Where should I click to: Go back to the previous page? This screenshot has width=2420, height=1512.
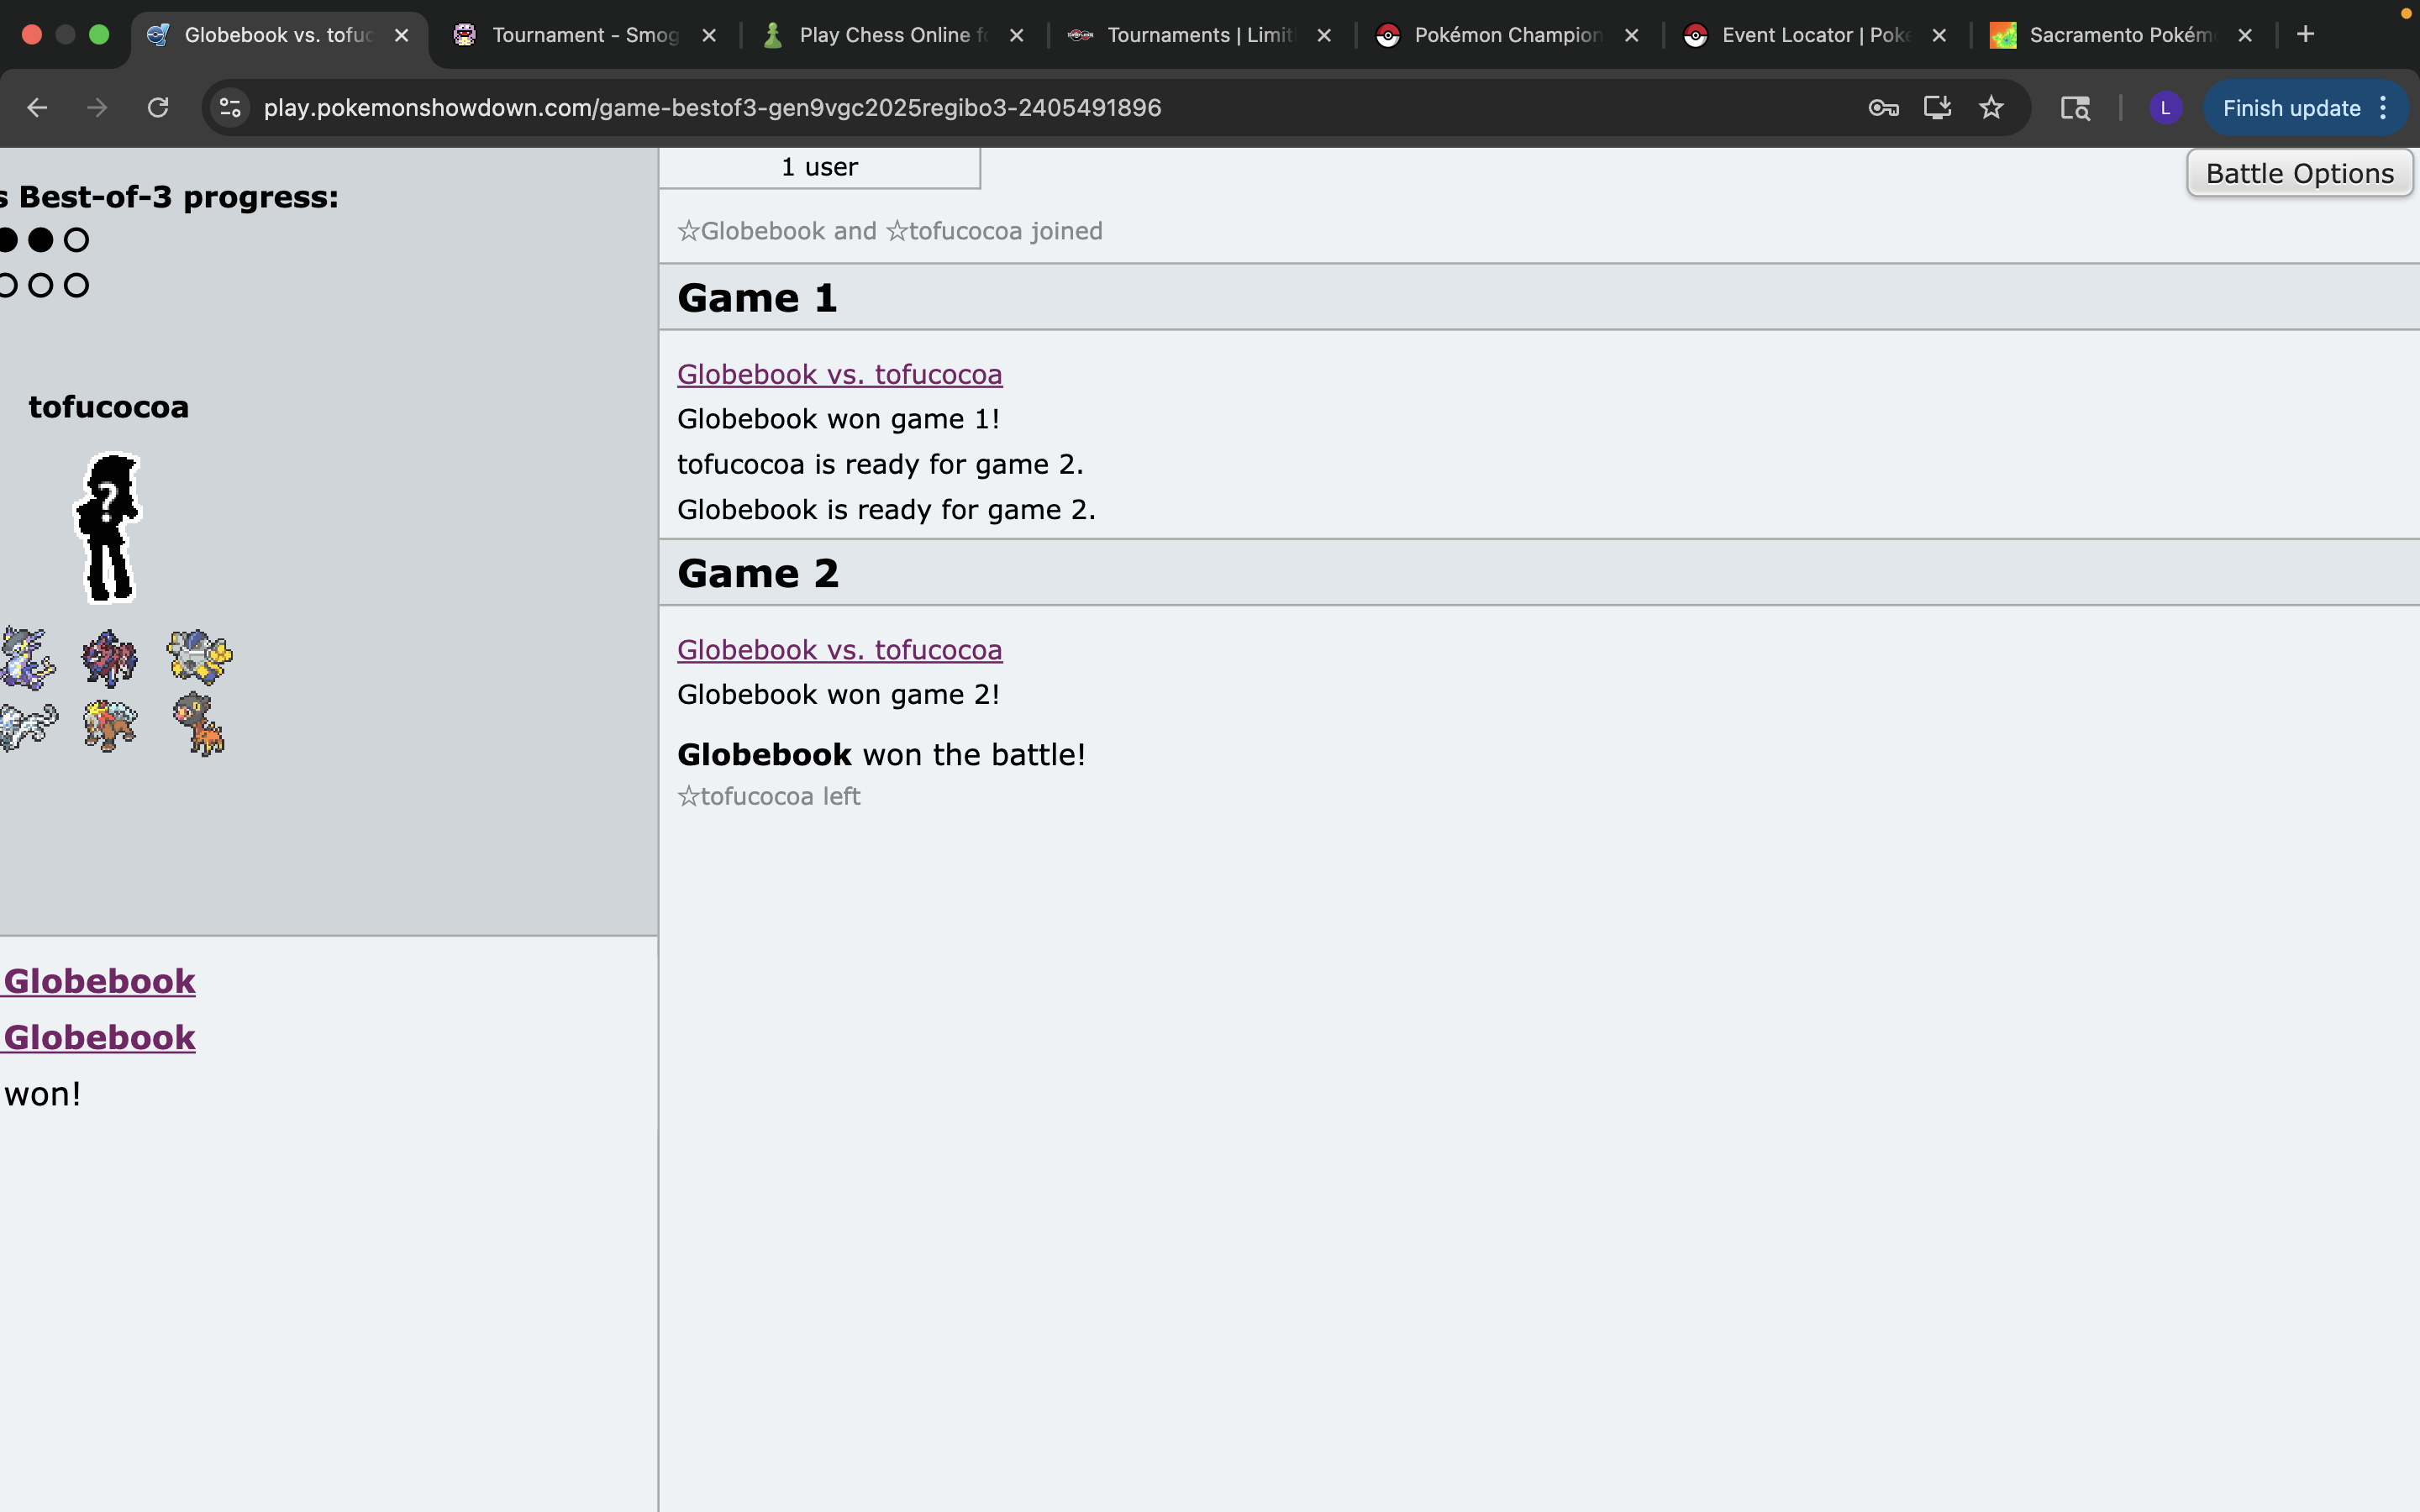click(x=37, y=108)
